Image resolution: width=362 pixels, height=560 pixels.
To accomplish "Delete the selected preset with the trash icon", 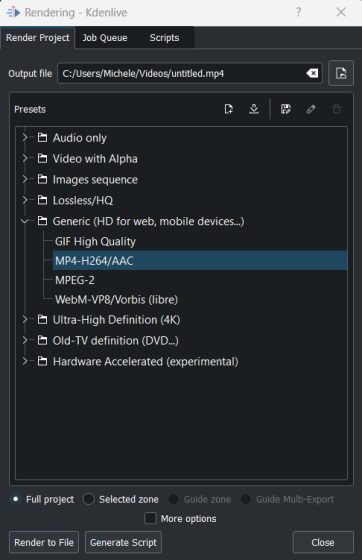I will coord(336,109).
